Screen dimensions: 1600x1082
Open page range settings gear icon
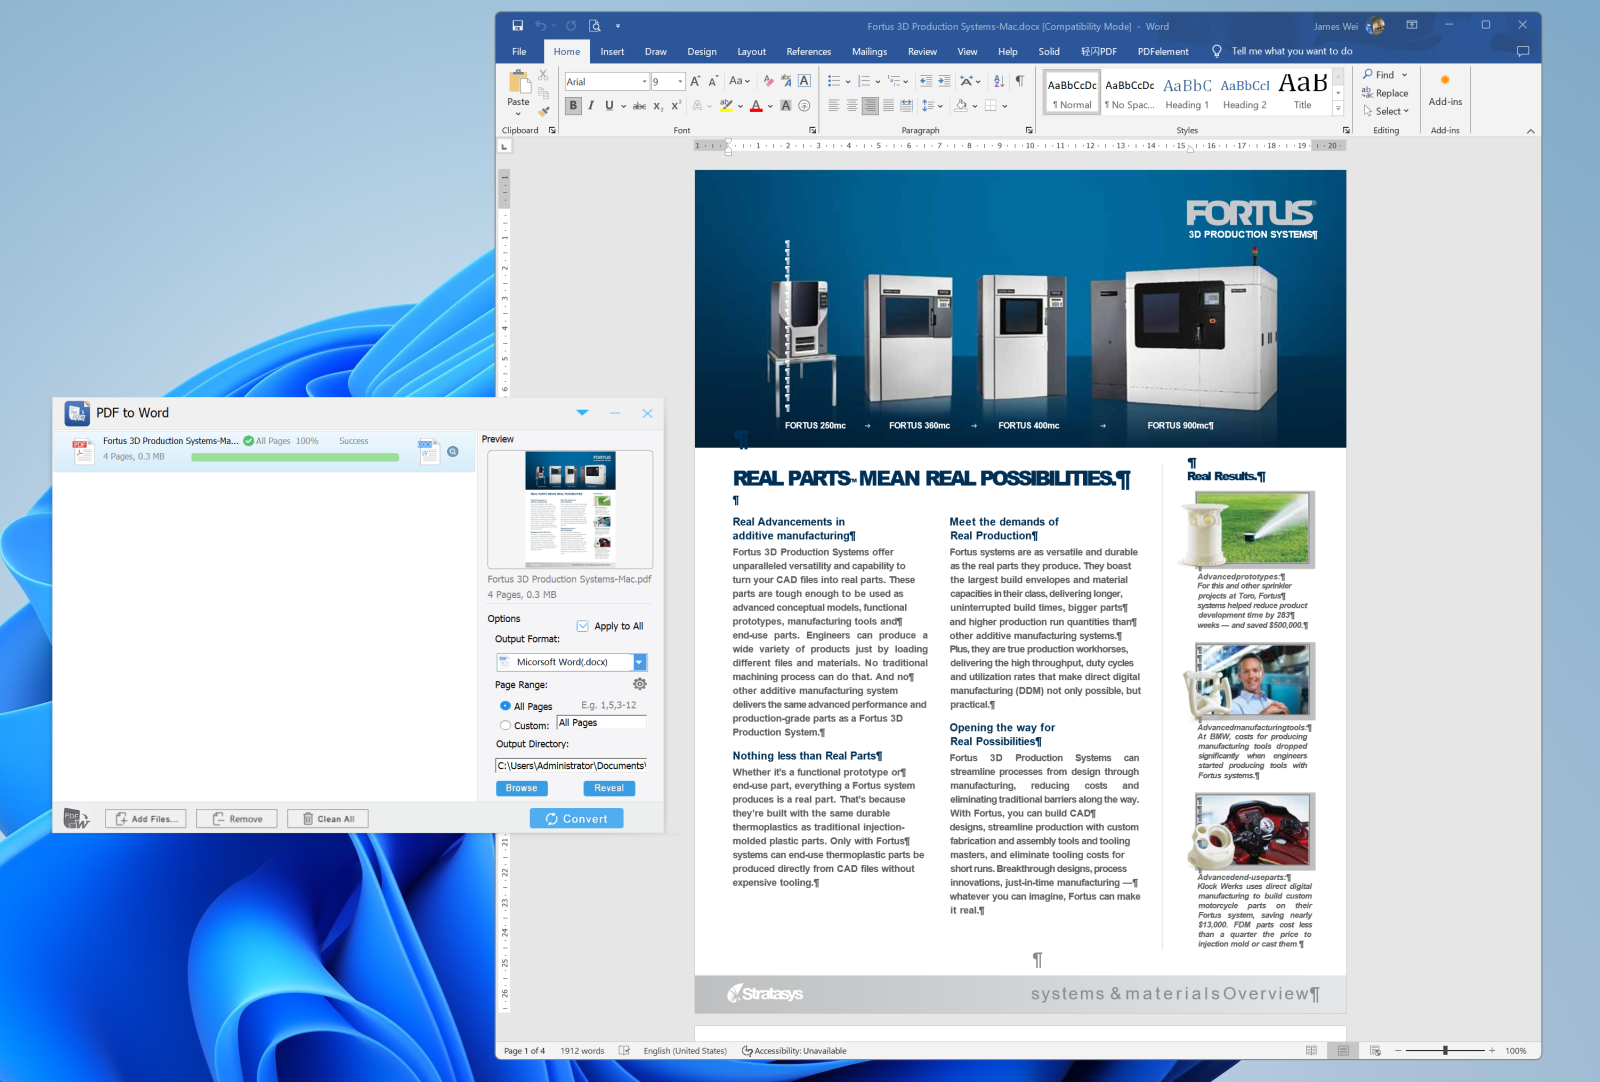point(640,684)
